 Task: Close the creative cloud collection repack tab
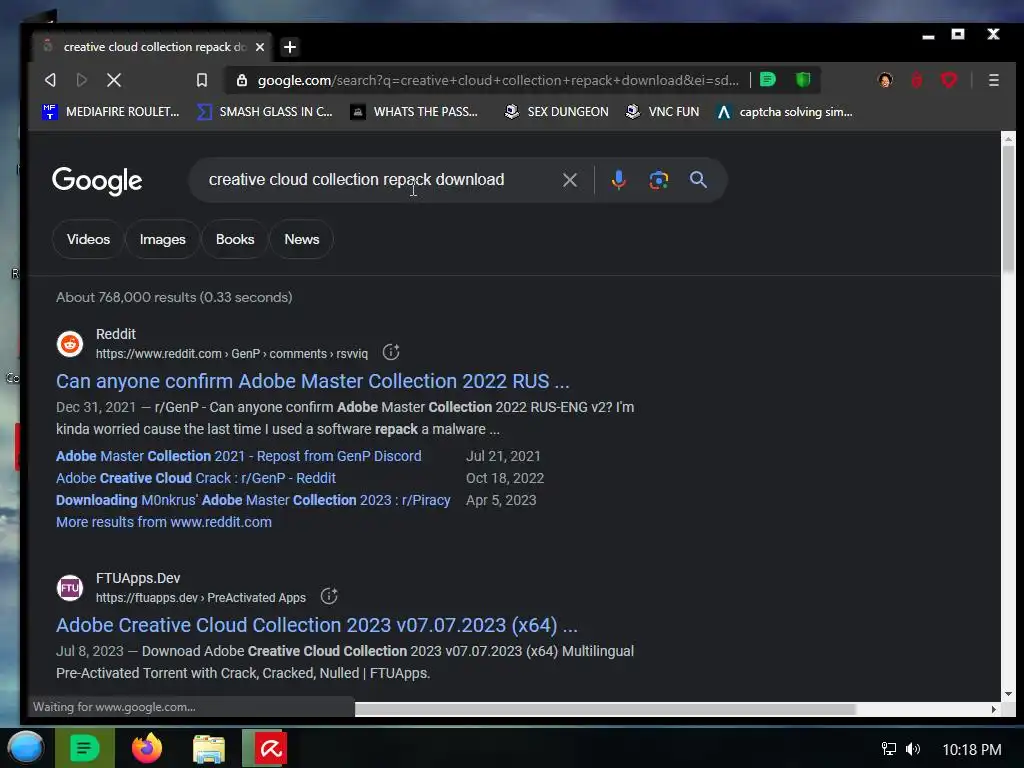click(x=260, y=47)
